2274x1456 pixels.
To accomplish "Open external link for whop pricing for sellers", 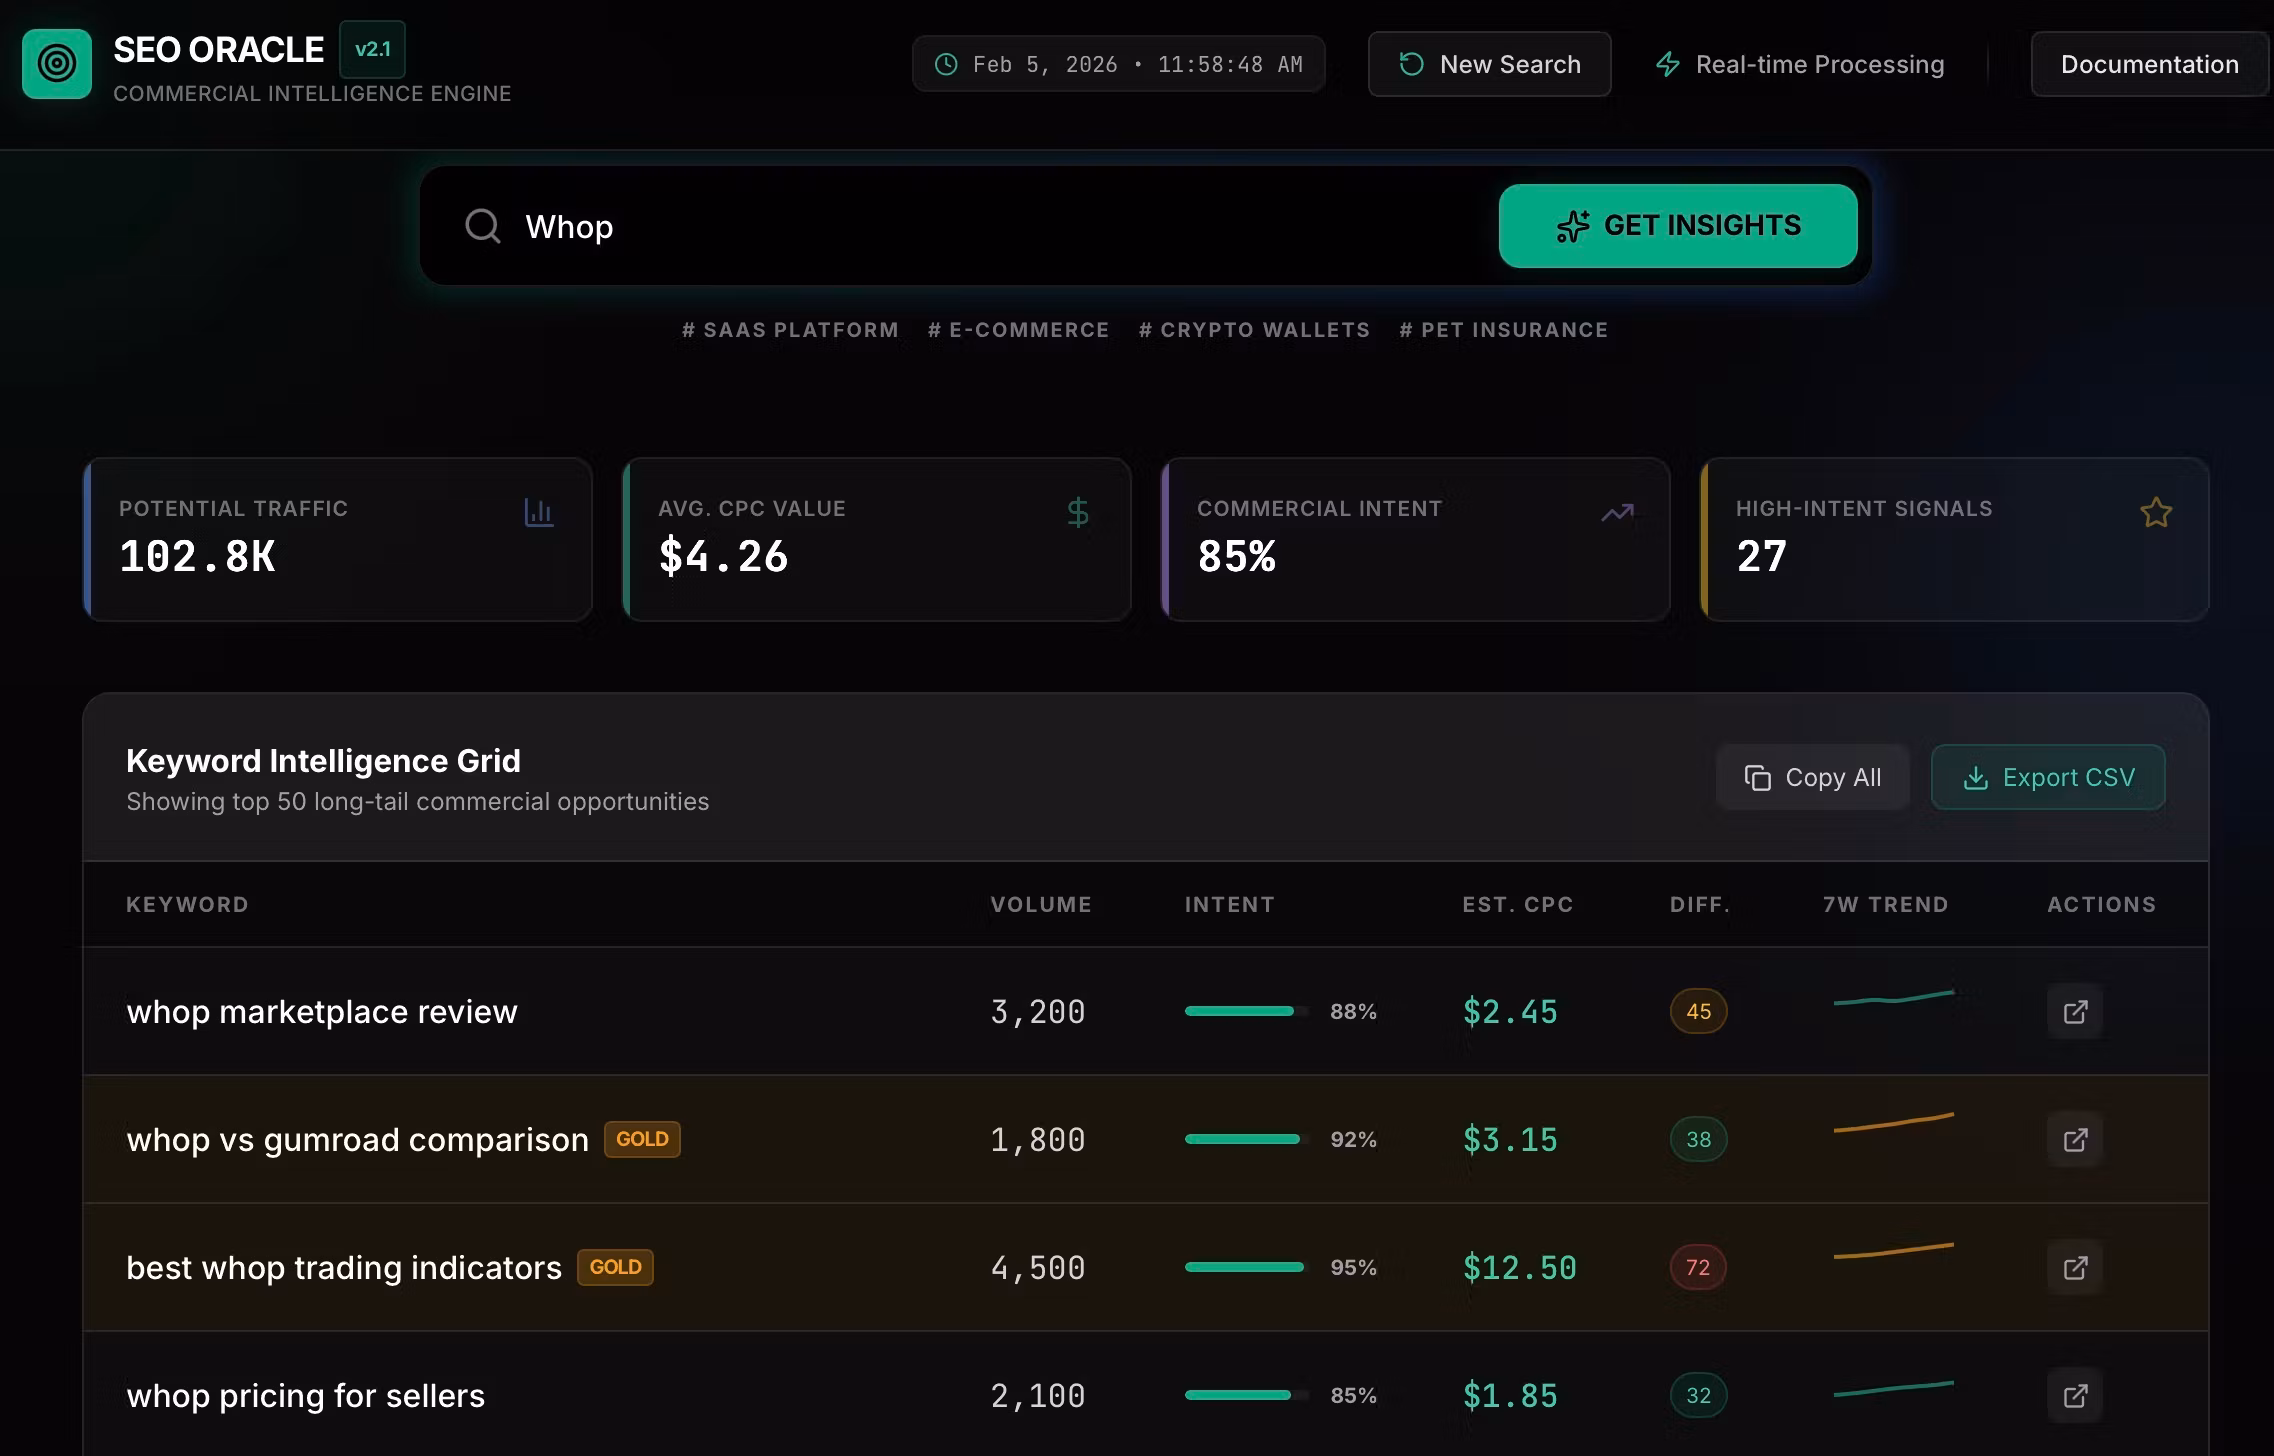I will (x=2075, y=1395).
